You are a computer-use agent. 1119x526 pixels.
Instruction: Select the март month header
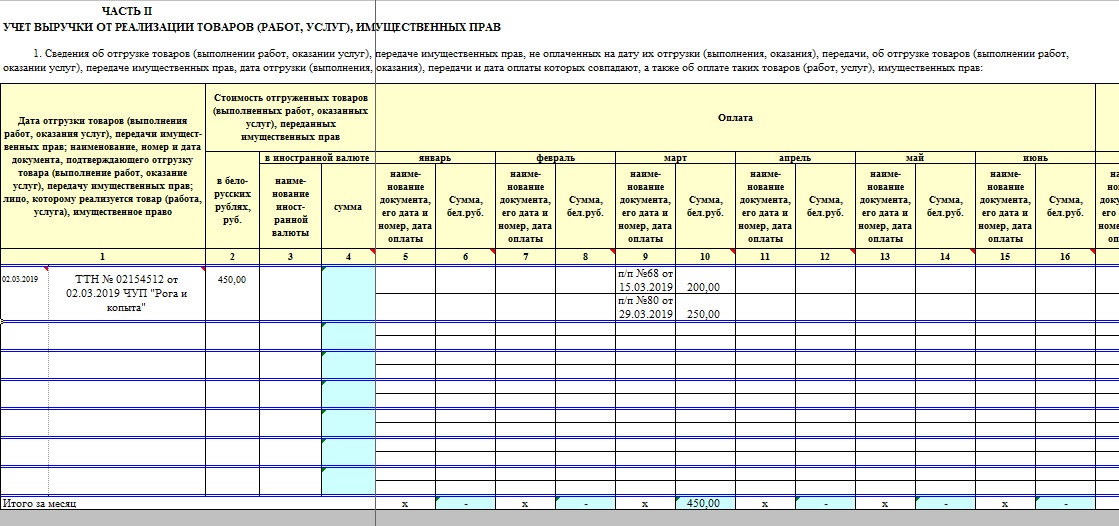675,158
